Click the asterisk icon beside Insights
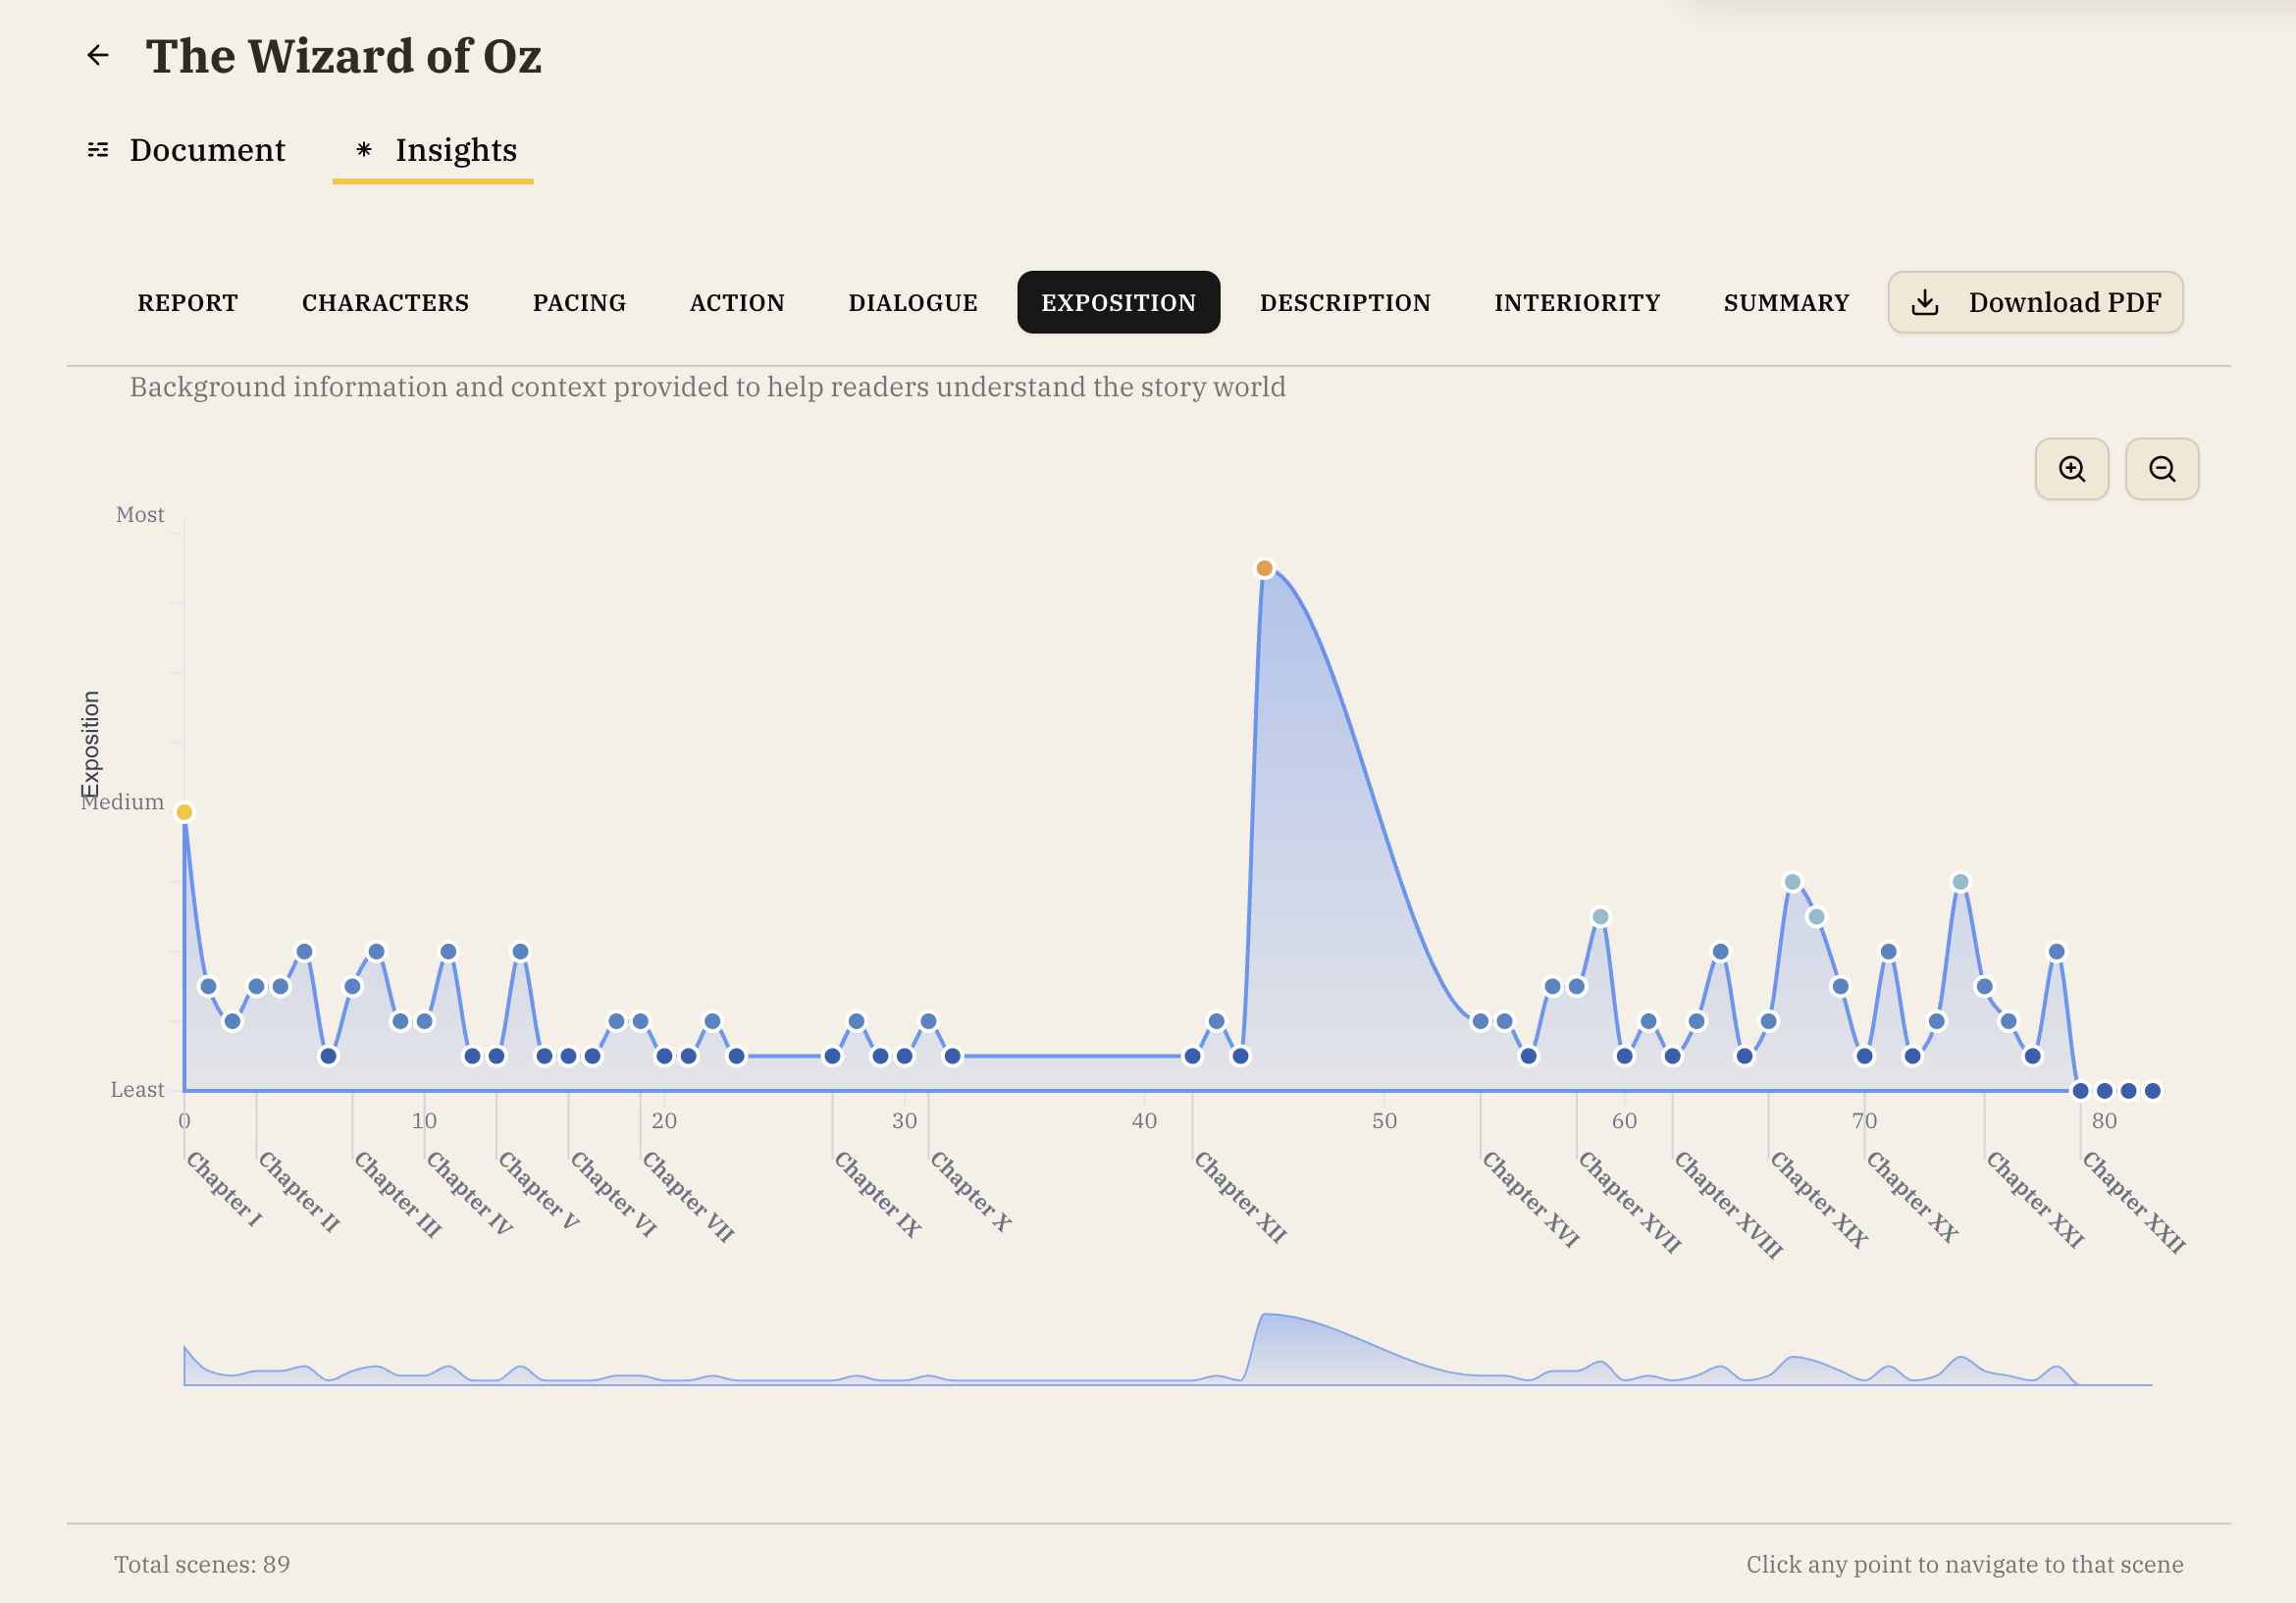 click(x=364, y=150)
